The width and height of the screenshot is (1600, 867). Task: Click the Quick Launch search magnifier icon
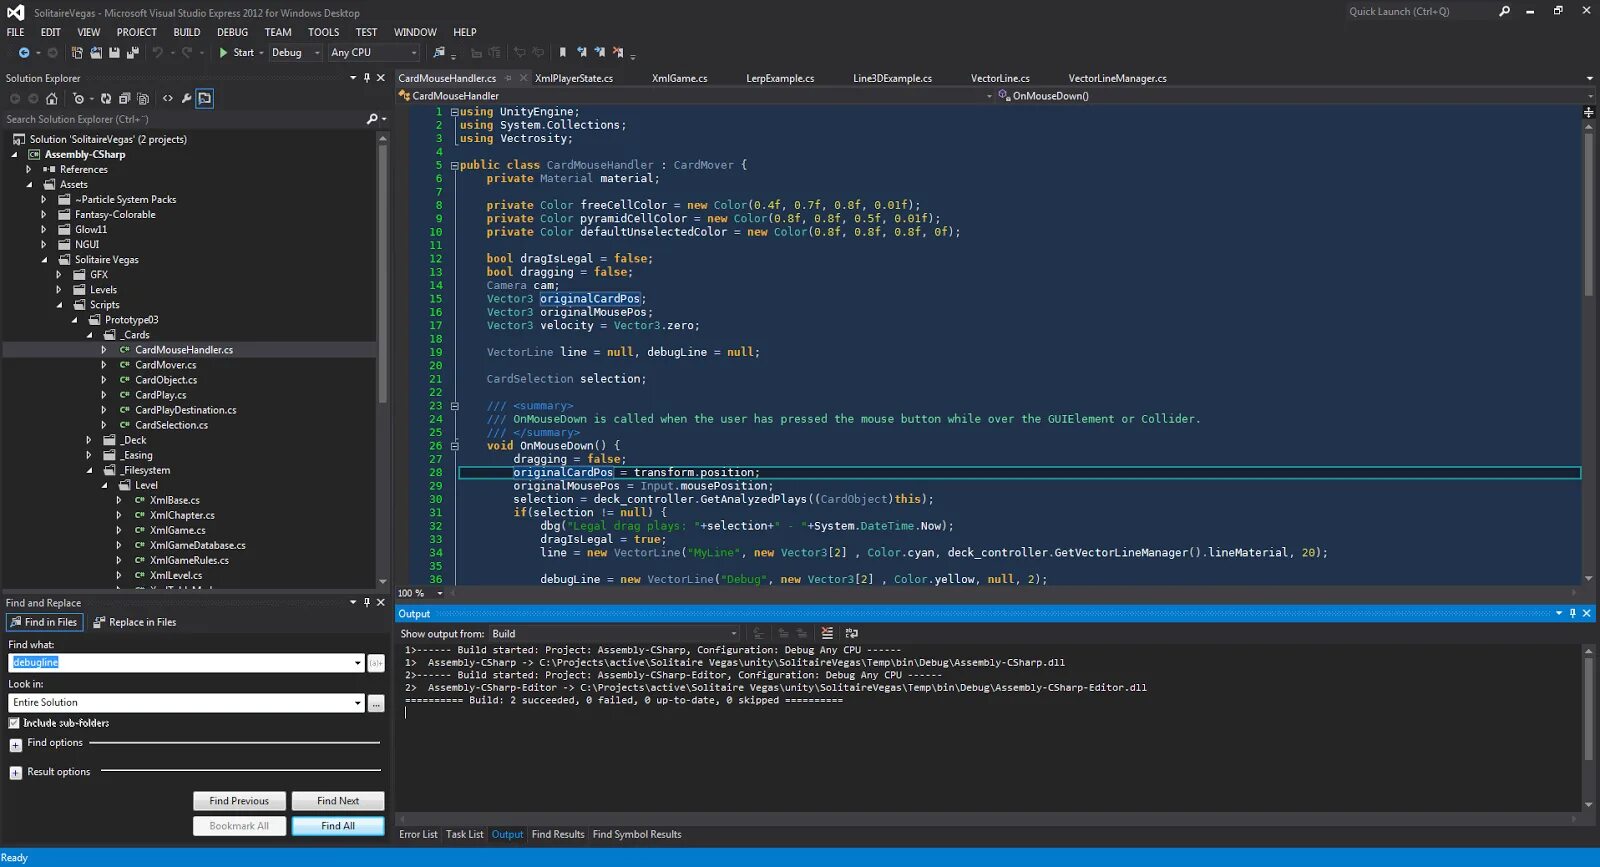(x=1504, y=11)
